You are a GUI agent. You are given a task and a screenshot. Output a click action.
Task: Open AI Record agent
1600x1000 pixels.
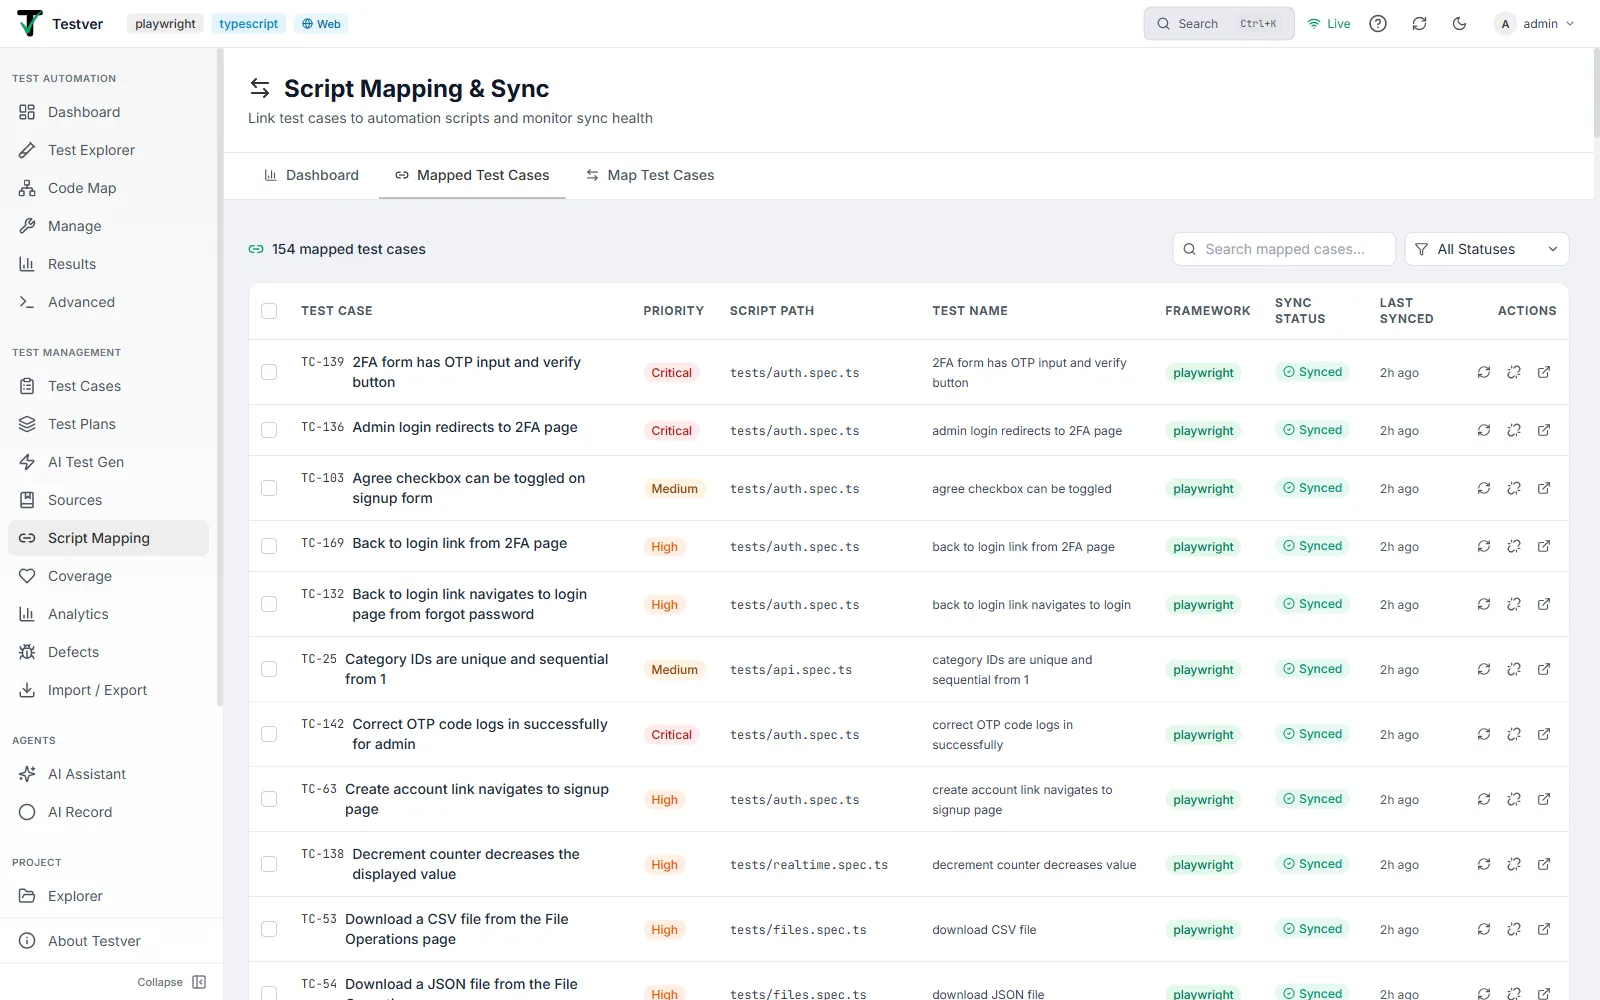(108, 812)
